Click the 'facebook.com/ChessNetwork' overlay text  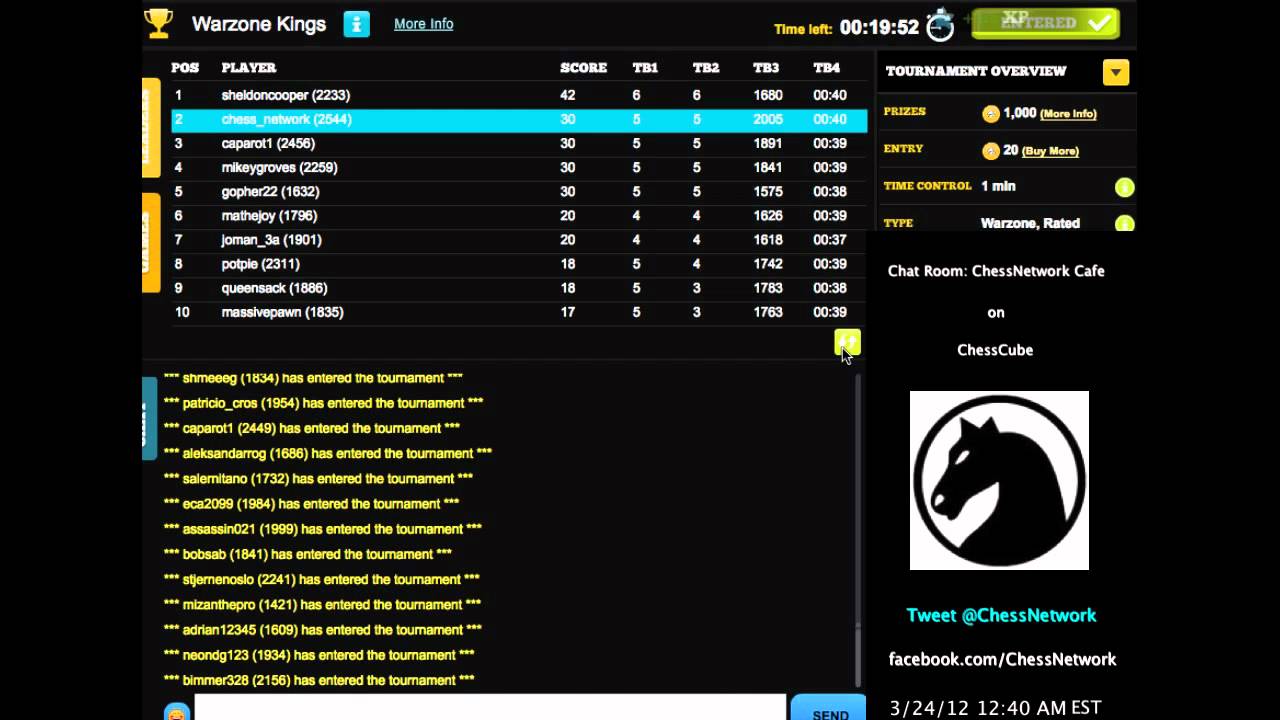tap(1002, 659)
